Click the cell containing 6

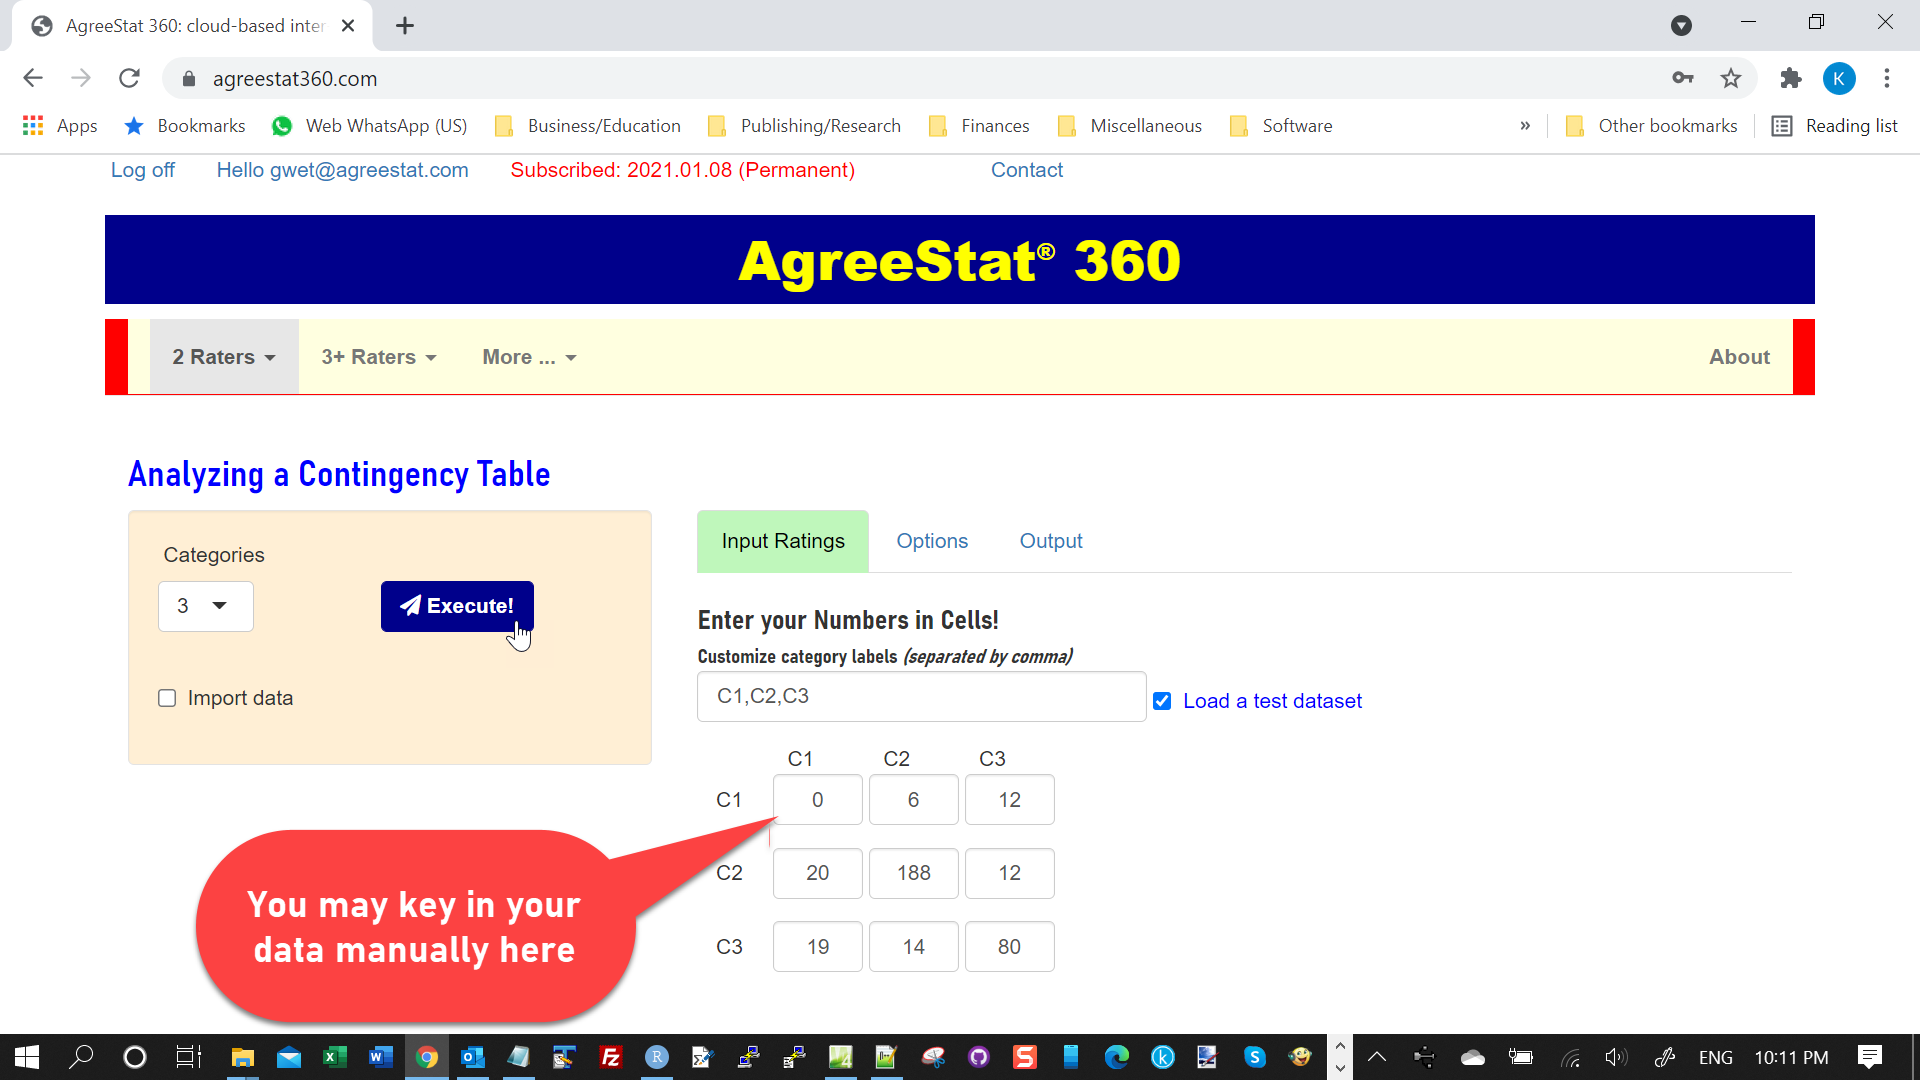coord(913,800)
